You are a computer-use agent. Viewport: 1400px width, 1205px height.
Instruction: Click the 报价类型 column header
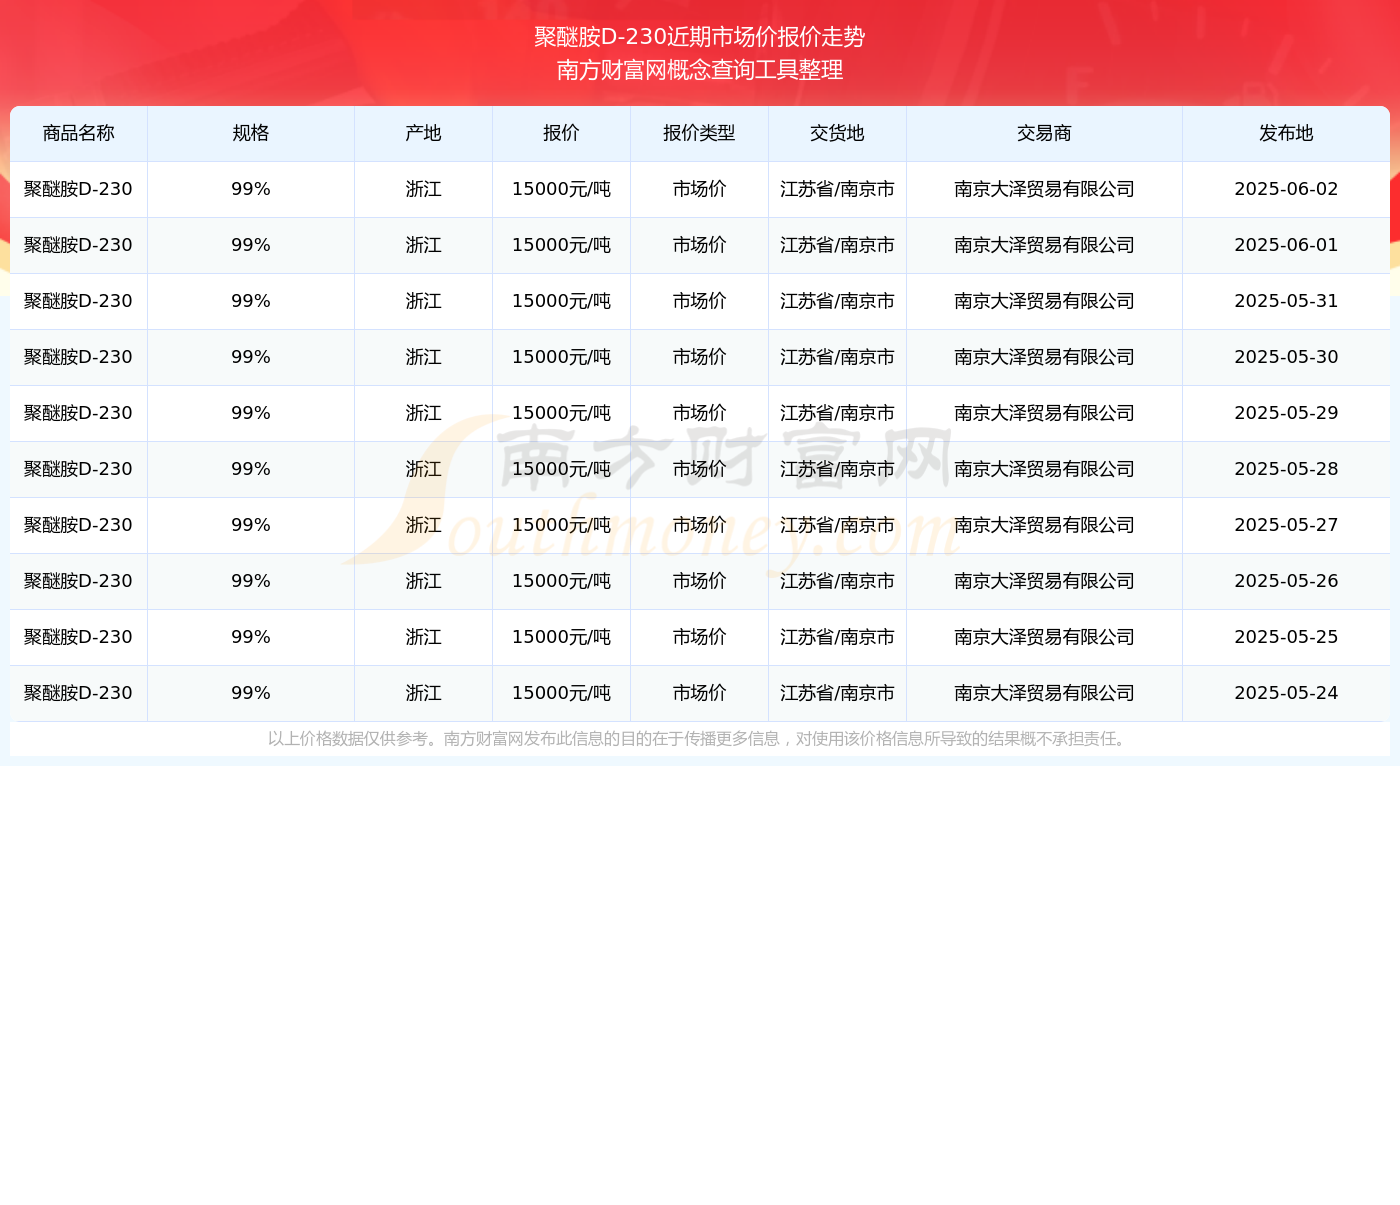coord(699,133)
